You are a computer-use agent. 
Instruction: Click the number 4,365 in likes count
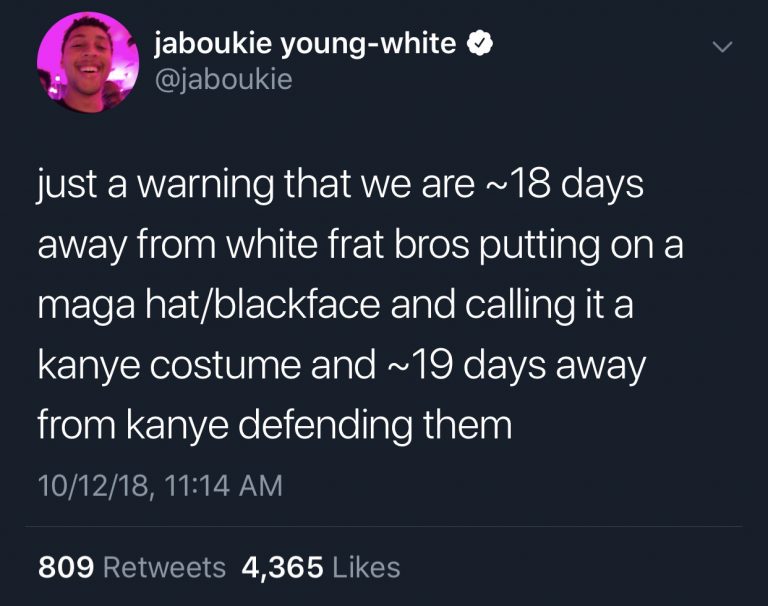[283, 568]
